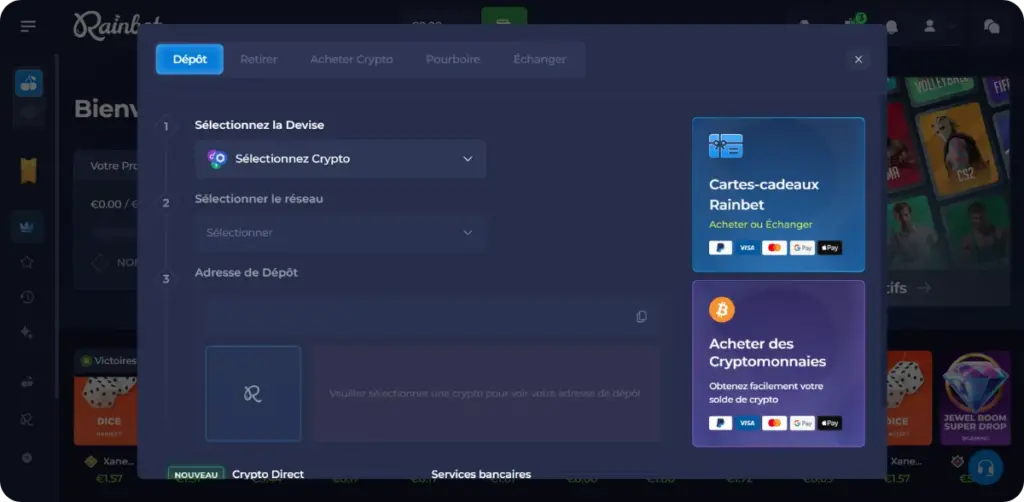Click Mastercard icon on Acheter des Cryptomonnaies card
1024x502 pixels.
pyautogui.click(x=774, y=423)
